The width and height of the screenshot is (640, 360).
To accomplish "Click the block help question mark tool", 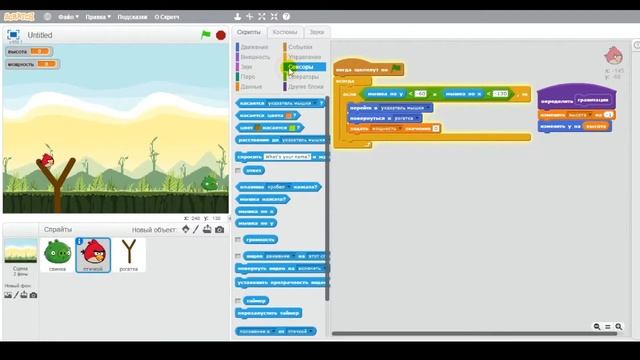I will [x=286, y=17].
